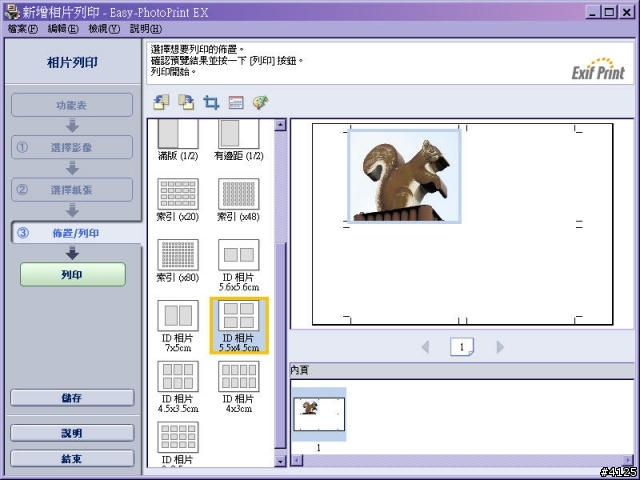Click the 儲存 button

72,398
